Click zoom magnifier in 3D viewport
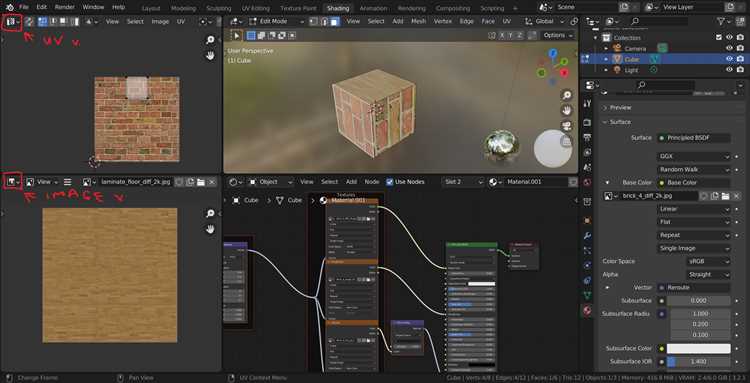This screenshot has width=750, height=383. pos(567,95)
